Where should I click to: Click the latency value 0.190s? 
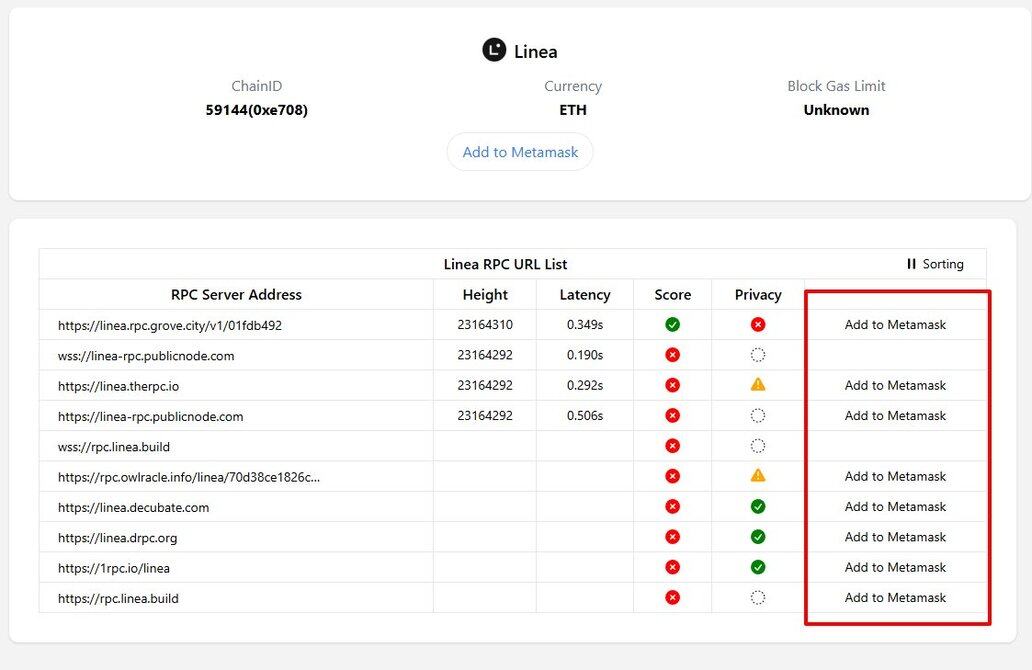pos(585,355)
